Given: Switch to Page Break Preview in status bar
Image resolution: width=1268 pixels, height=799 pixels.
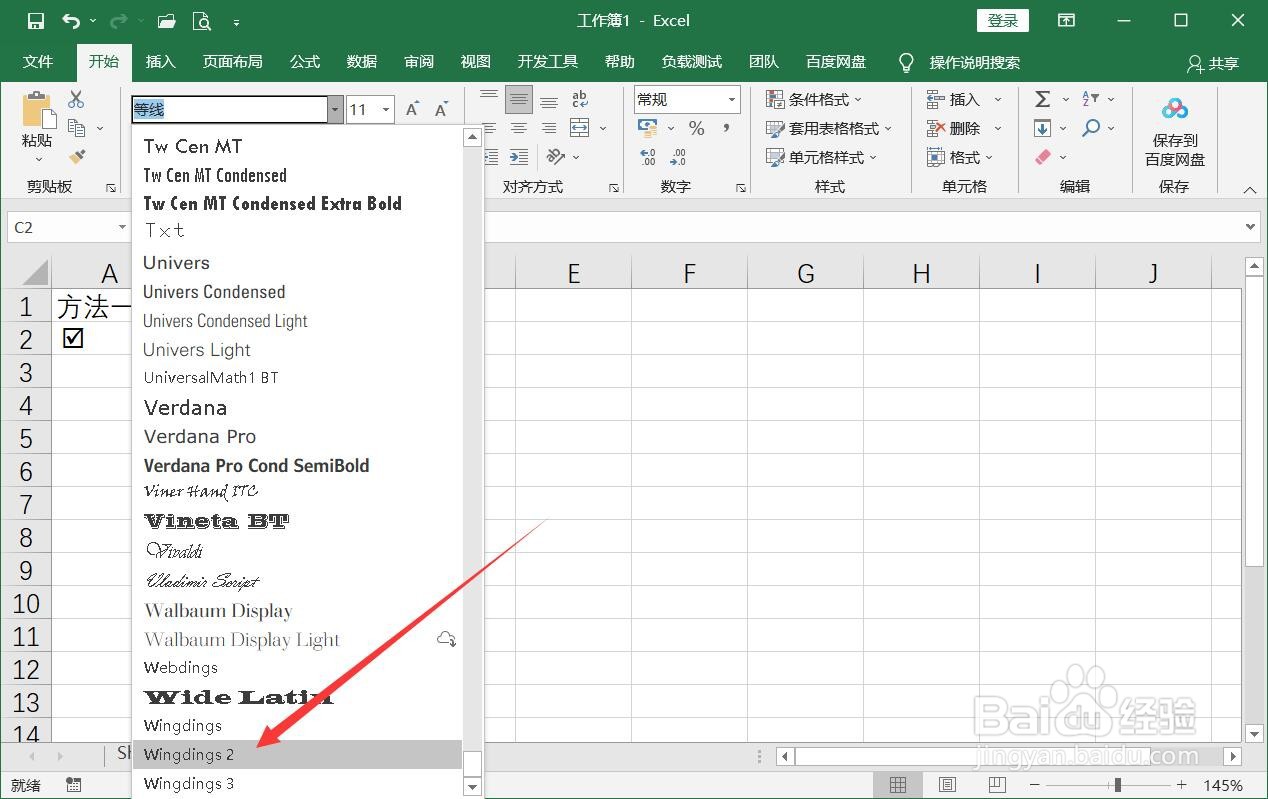Looking at the screenshot, I should [x=996, y=785].
